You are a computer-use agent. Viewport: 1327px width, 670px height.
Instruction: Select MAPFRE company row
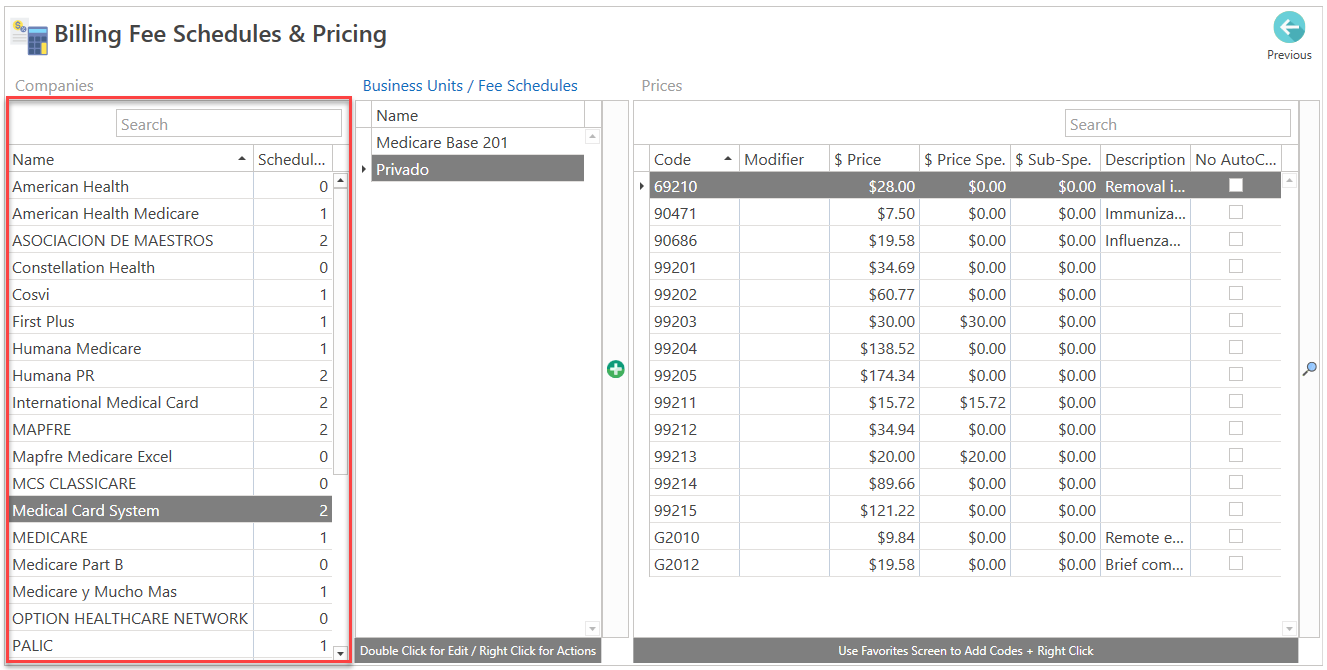[170, 429]
